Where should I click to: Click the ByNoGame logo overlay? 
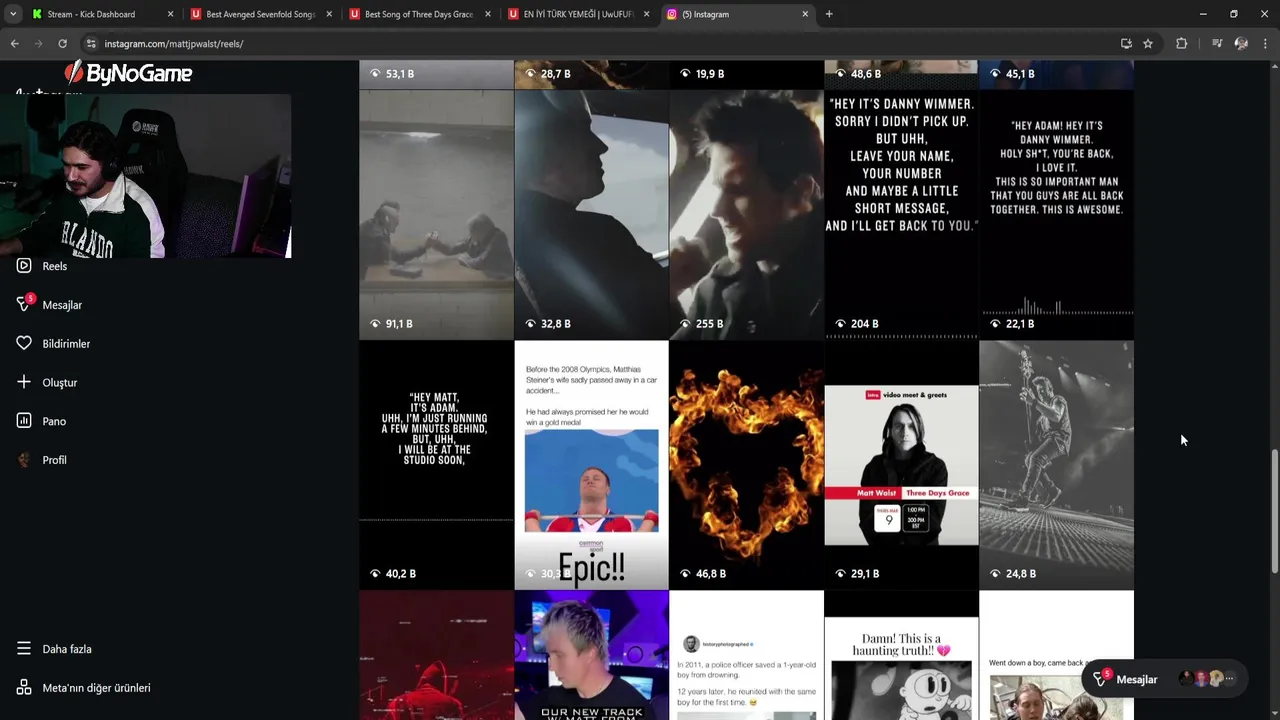pos(128,73)
